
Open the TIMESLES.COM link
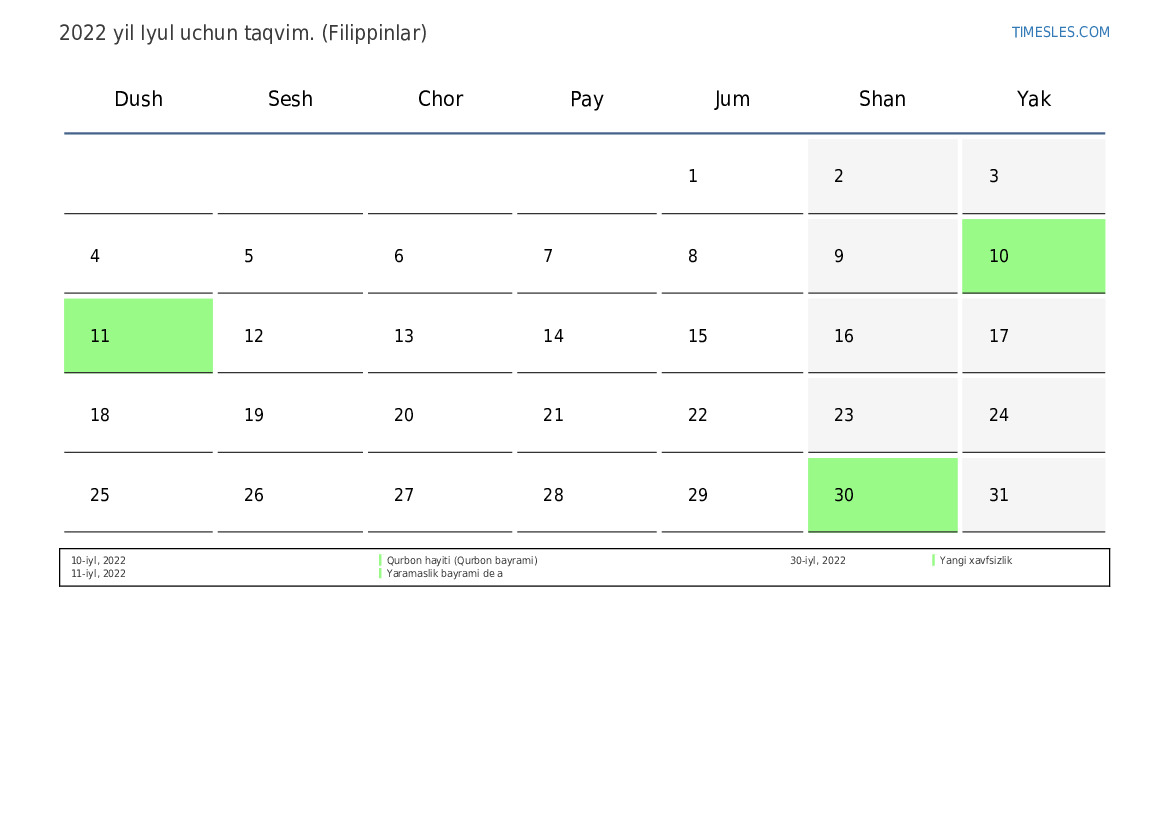coord(1060,32)
